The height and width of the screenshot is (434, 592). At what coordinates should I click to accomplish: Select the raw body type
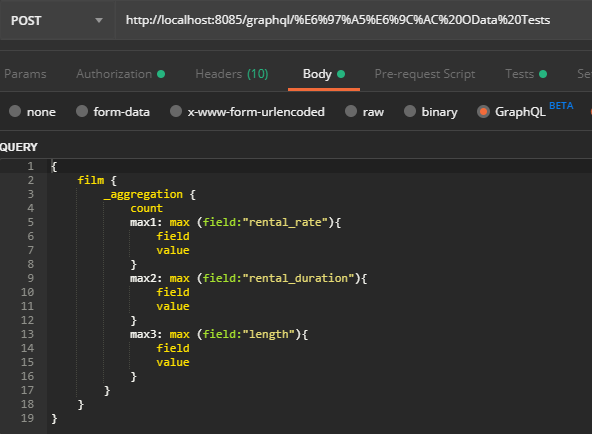point(365,112)
